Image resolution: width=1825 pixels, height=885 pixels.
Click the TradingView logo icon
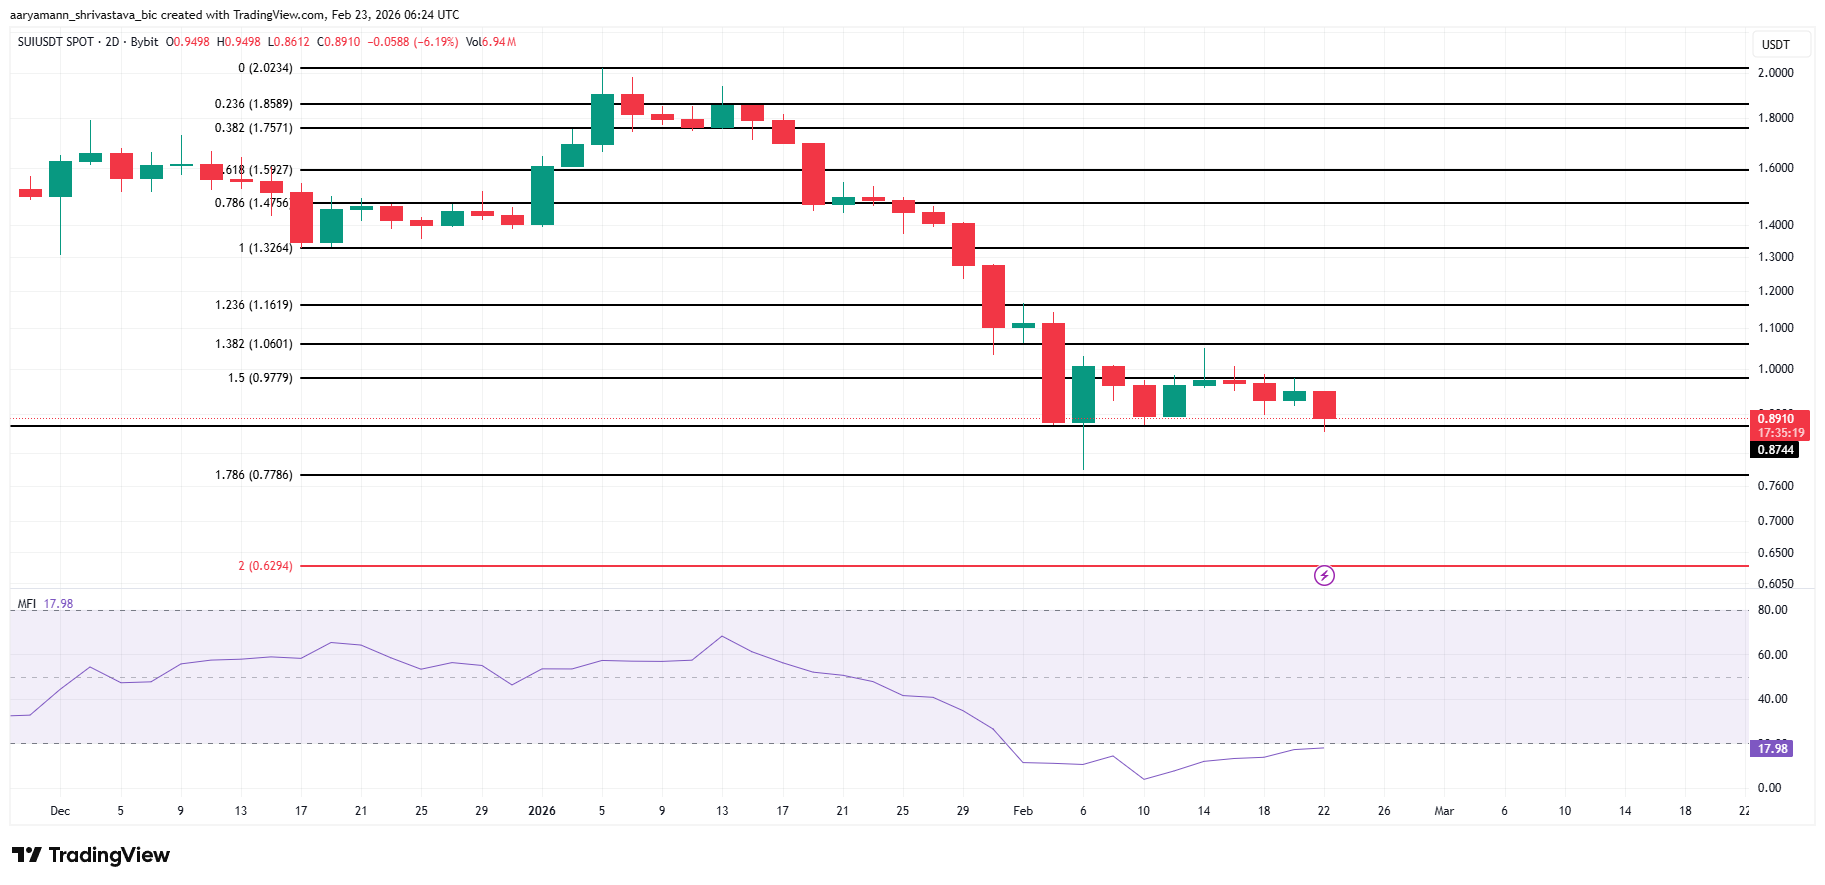point(27,855)
